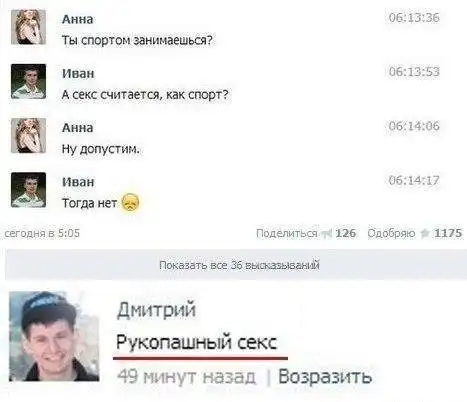This screenshot has width=467, height=402.
Task: Click the likes count 1175
Action: tap(448, 233)
